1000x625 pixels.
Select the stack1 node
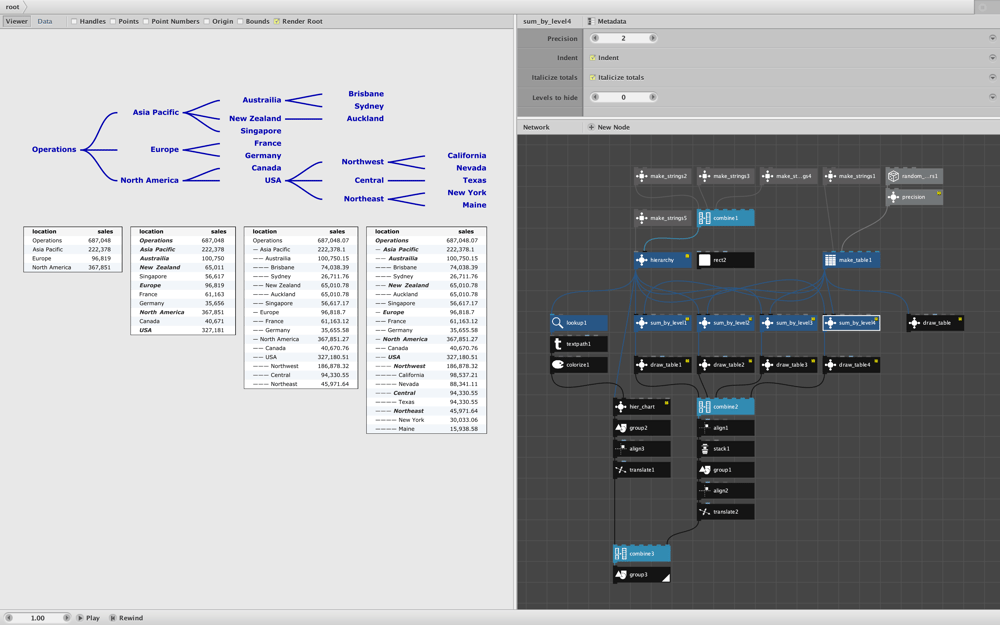click(x=726, y=449)
